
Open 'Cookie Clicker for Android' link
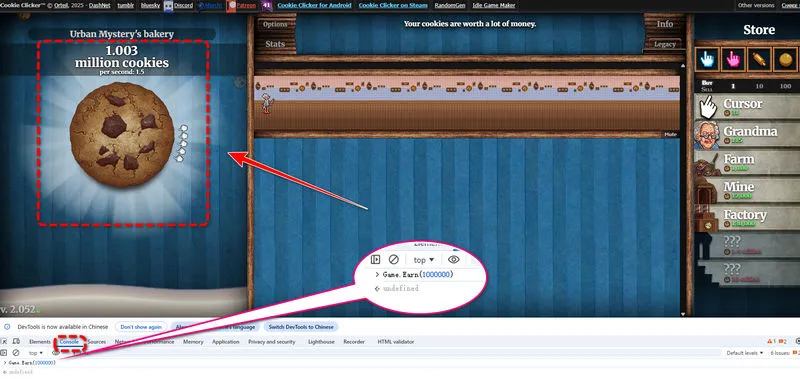314,6
